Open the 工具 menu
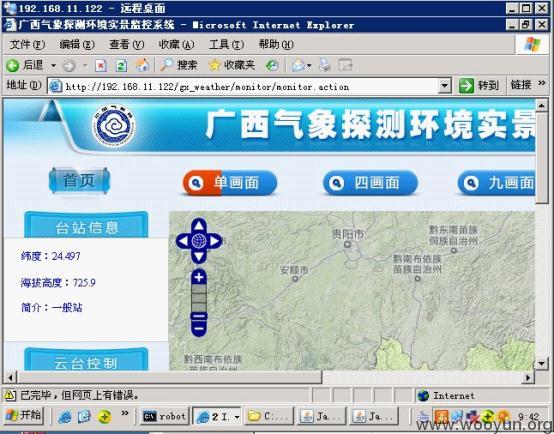554x434 pixels. tap(226, 45)
